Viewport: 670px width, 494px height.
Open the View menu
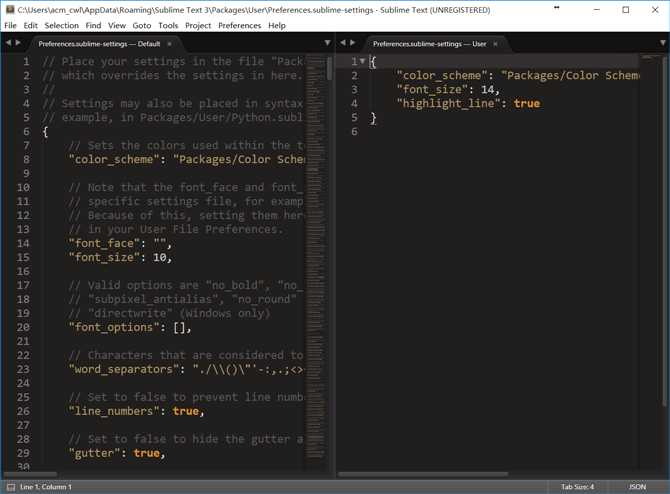point(117,26)
